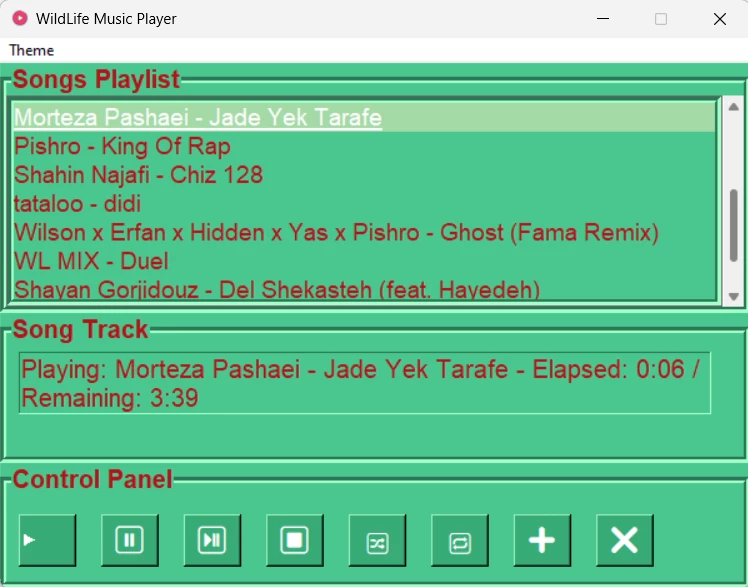Click the play/pause resume icon

tap(212, 541)
